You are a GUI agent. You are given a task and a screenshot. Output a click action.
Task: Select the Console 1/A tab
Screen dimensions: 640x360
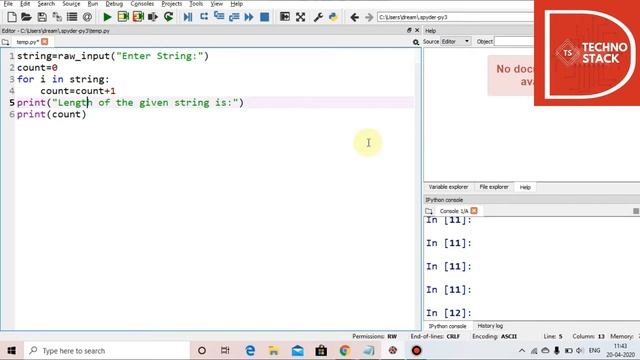[454, 211]
